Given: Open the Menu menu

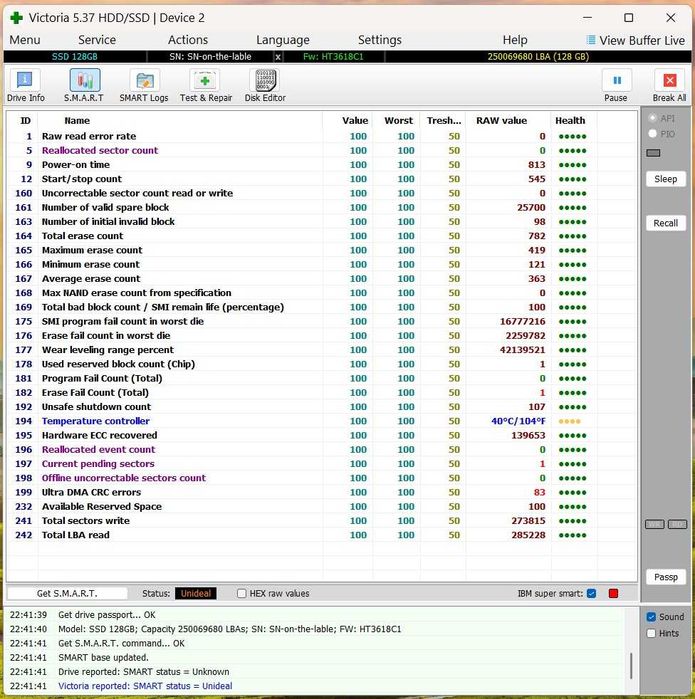Looking at the screenshot, I should (x=25, y=40).
